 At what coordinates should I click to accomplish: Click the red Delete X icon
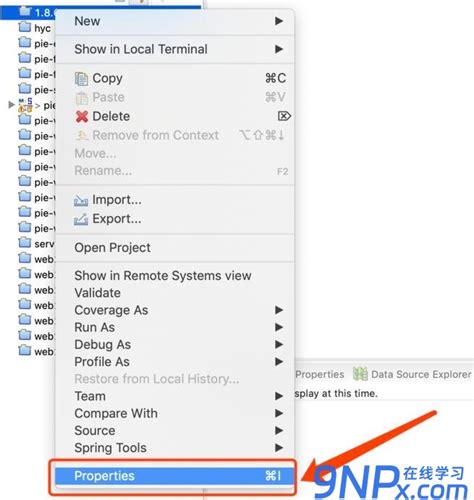click(x=82, y=116)
